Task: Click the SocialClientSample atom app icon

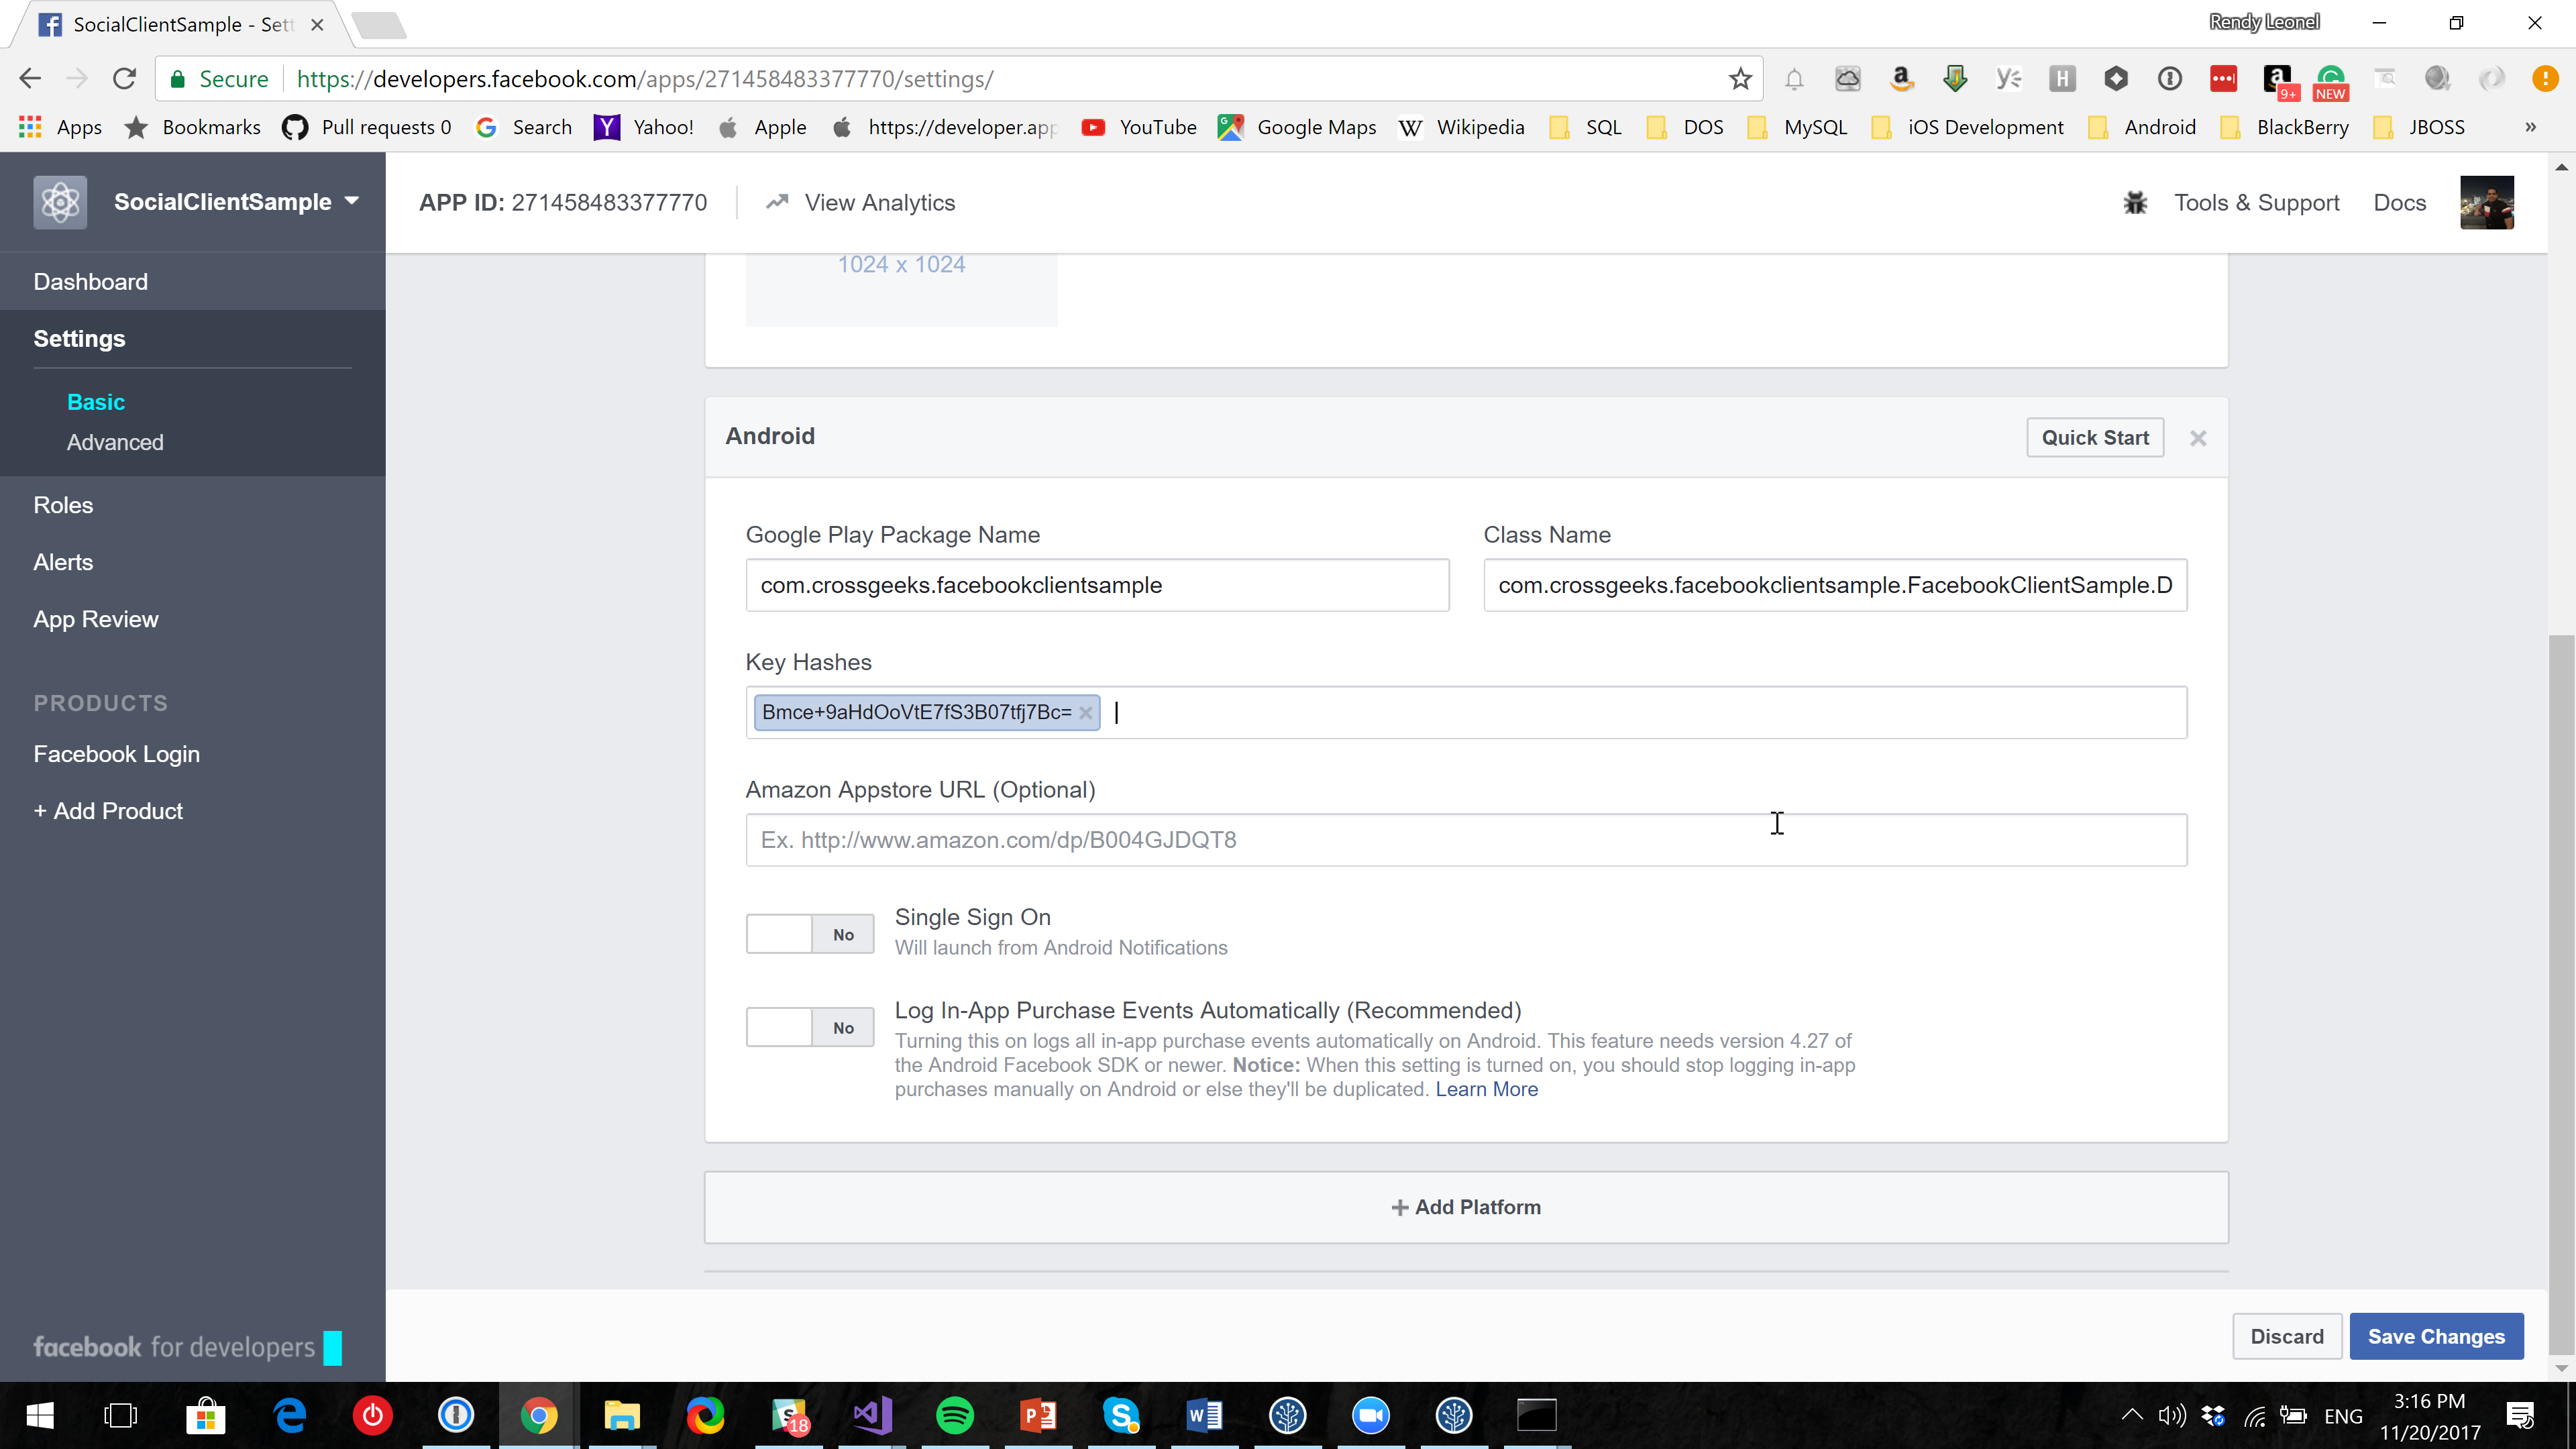Action: 60,202
